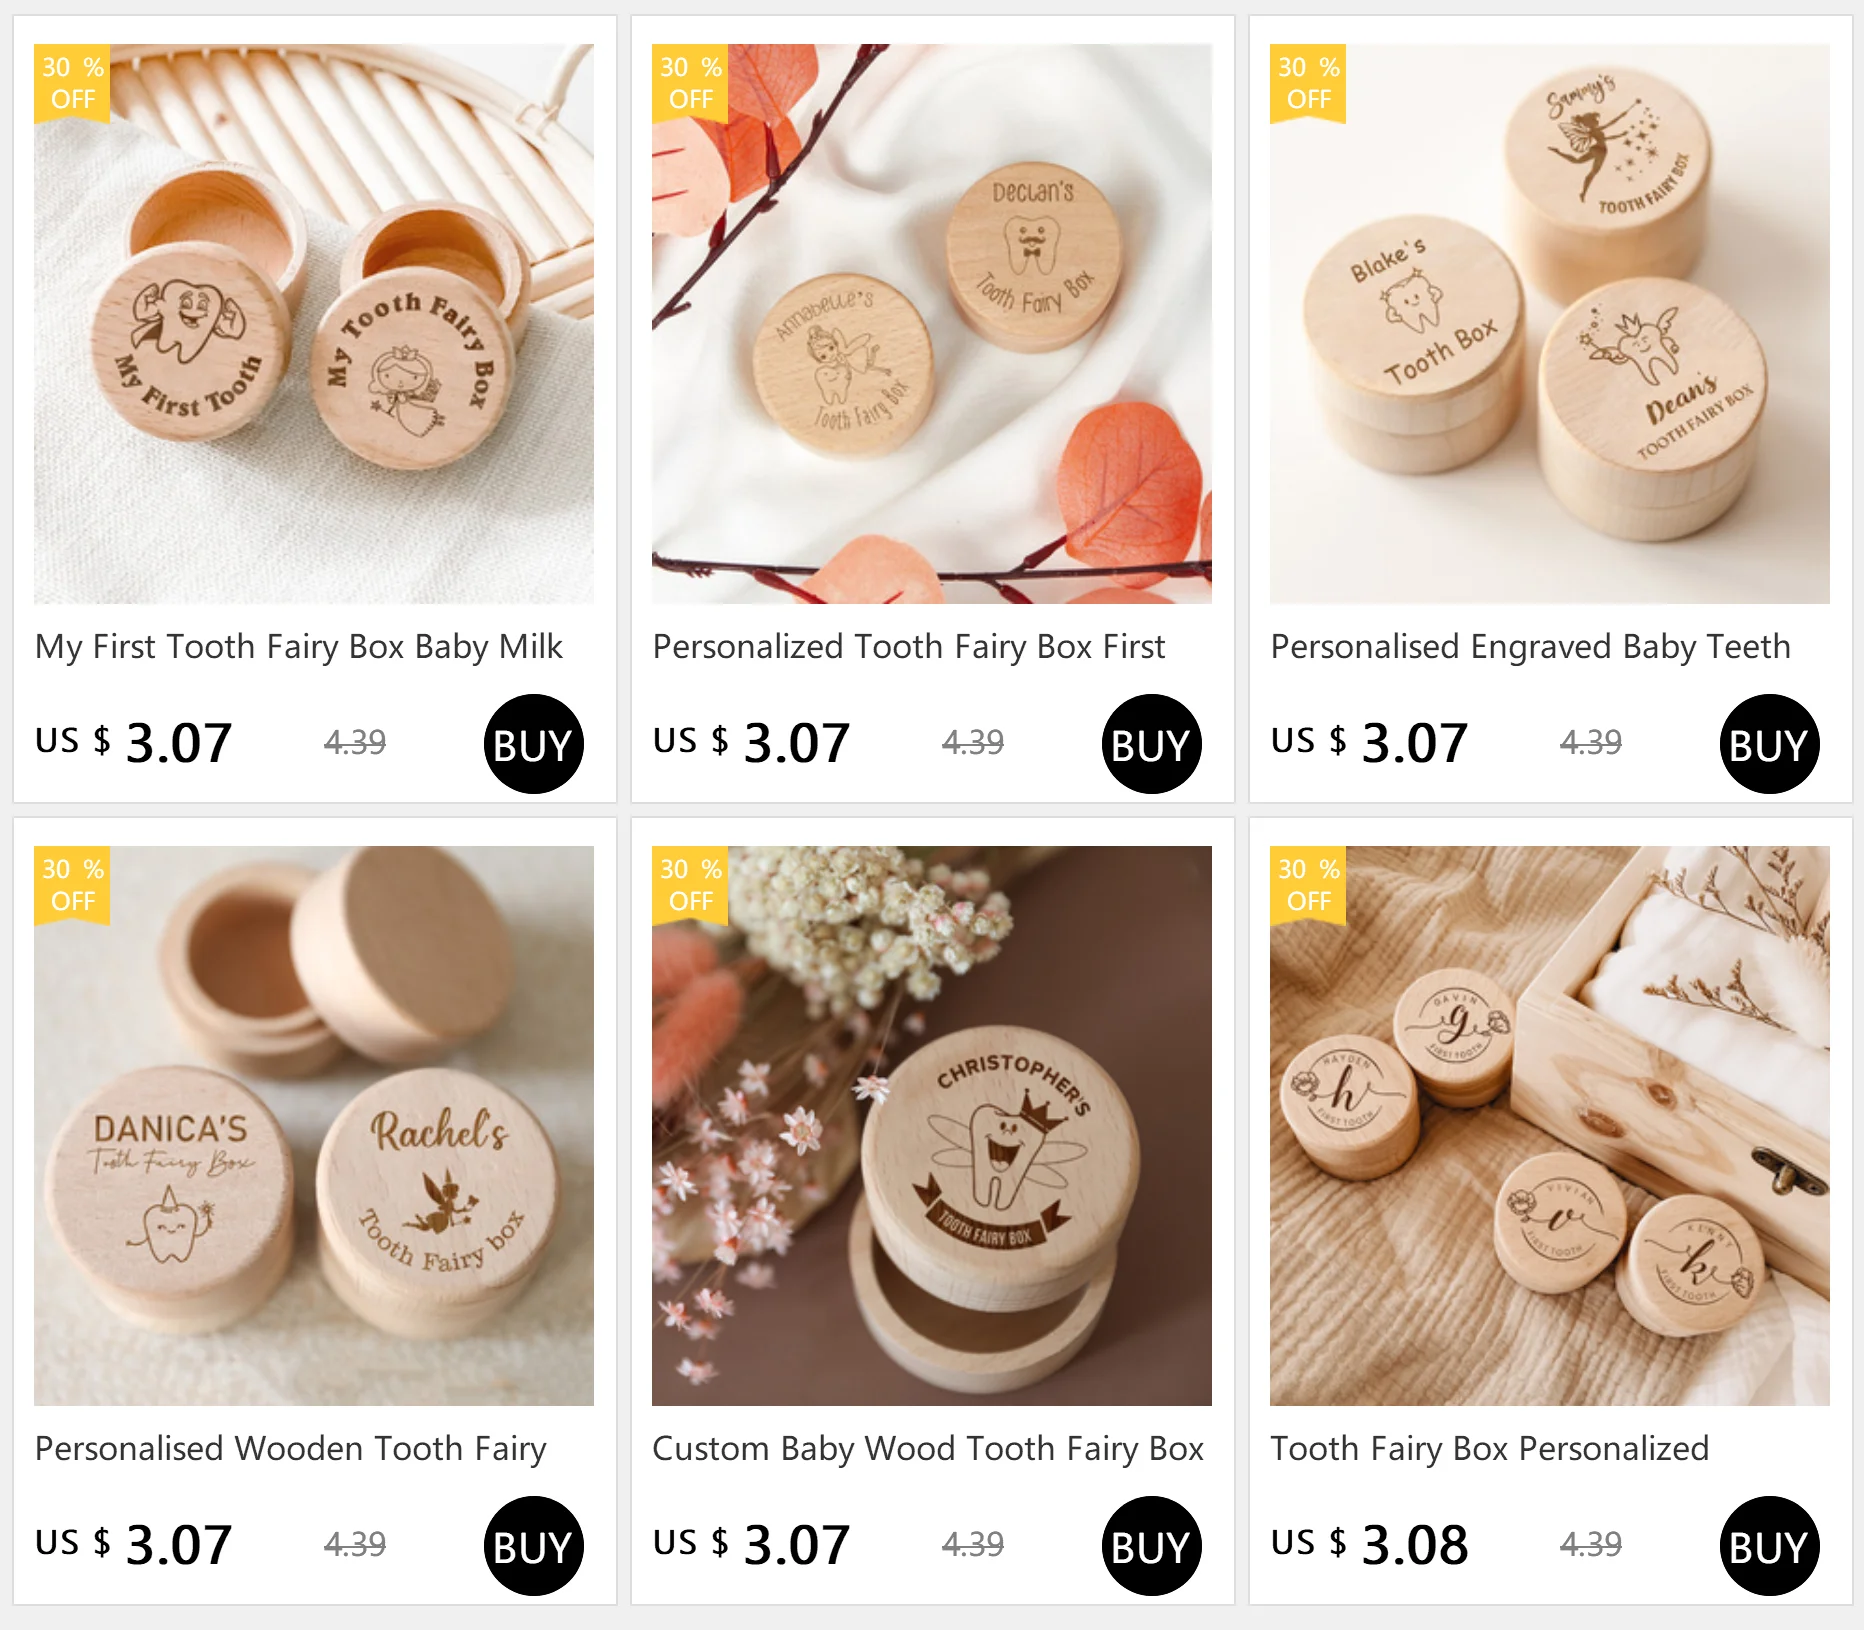Screen dimensions: 1864x1630
Task: View My First Tooth engraved boxes photo
Action: point(314,324)
